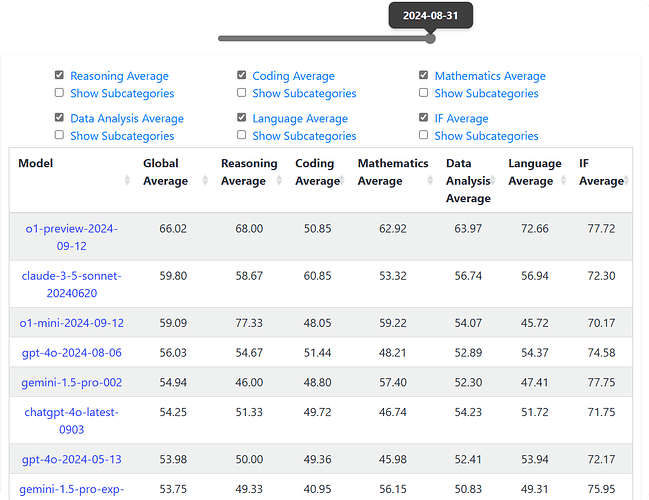Click the Global Average header text
This screenshot has width=649, height=500.
(165, 172)
